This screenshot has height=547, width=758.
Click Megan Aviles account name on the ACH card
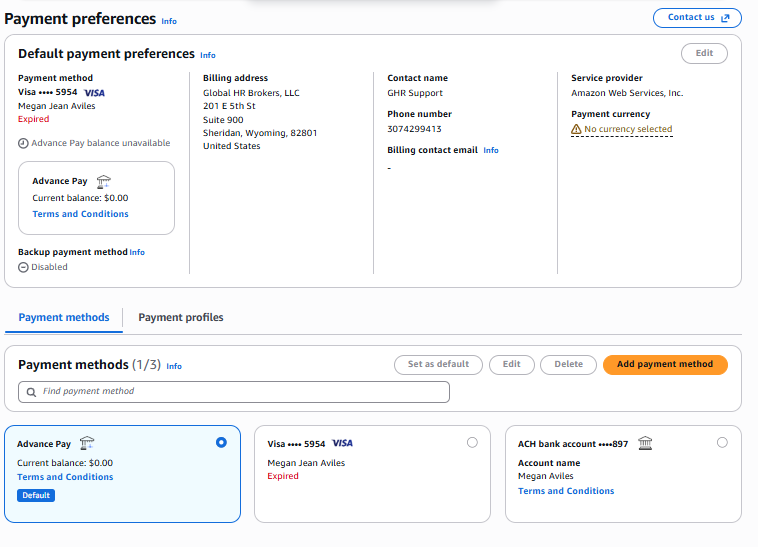click(x=545, y=476)
